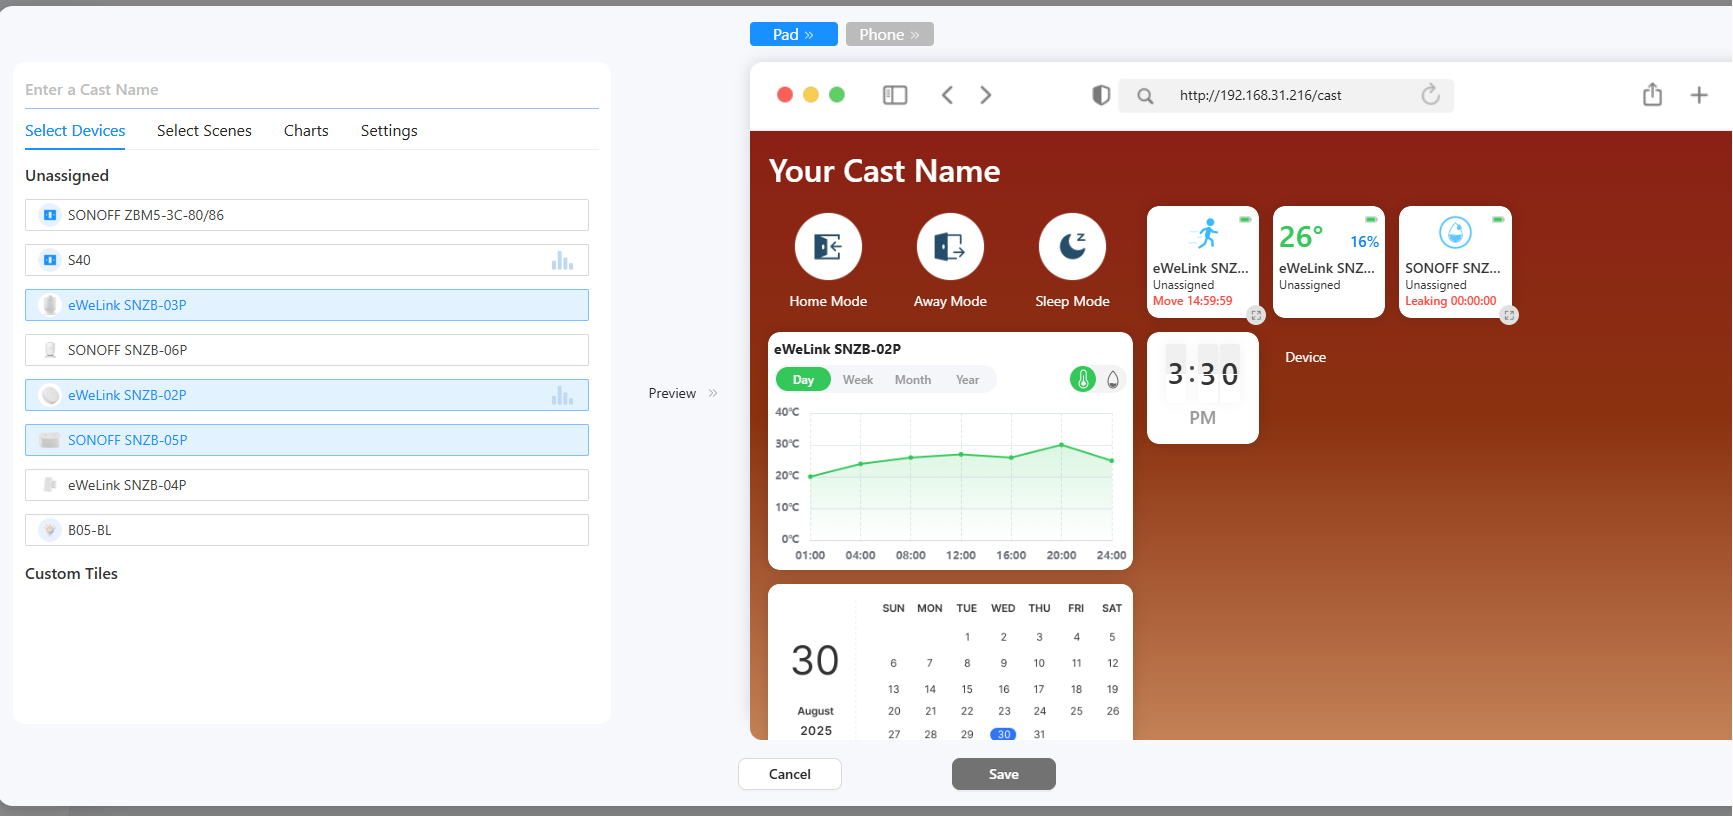Image resolution: width=1733 pixels, height=816 pixels.
Task: Click the Enter a Cast Name field
Action: 310,90
